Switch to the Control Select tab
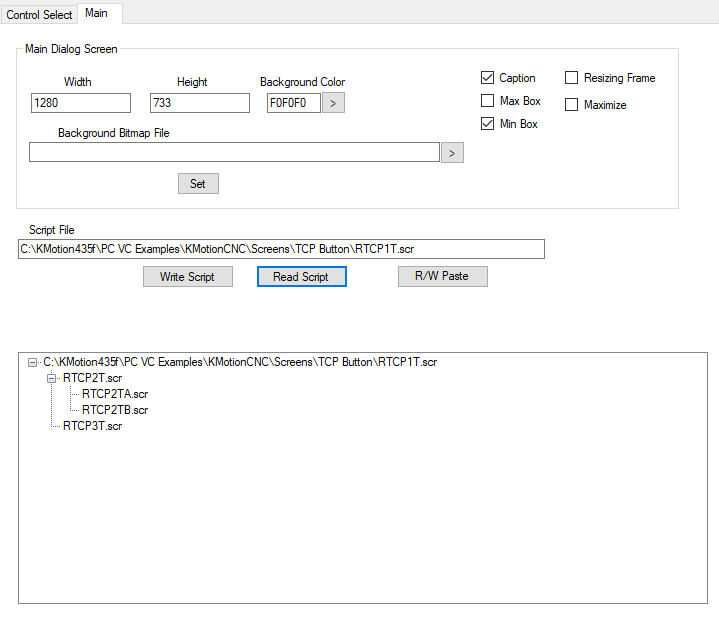This screenshot has height=619, width=719. tap(40, 15)
